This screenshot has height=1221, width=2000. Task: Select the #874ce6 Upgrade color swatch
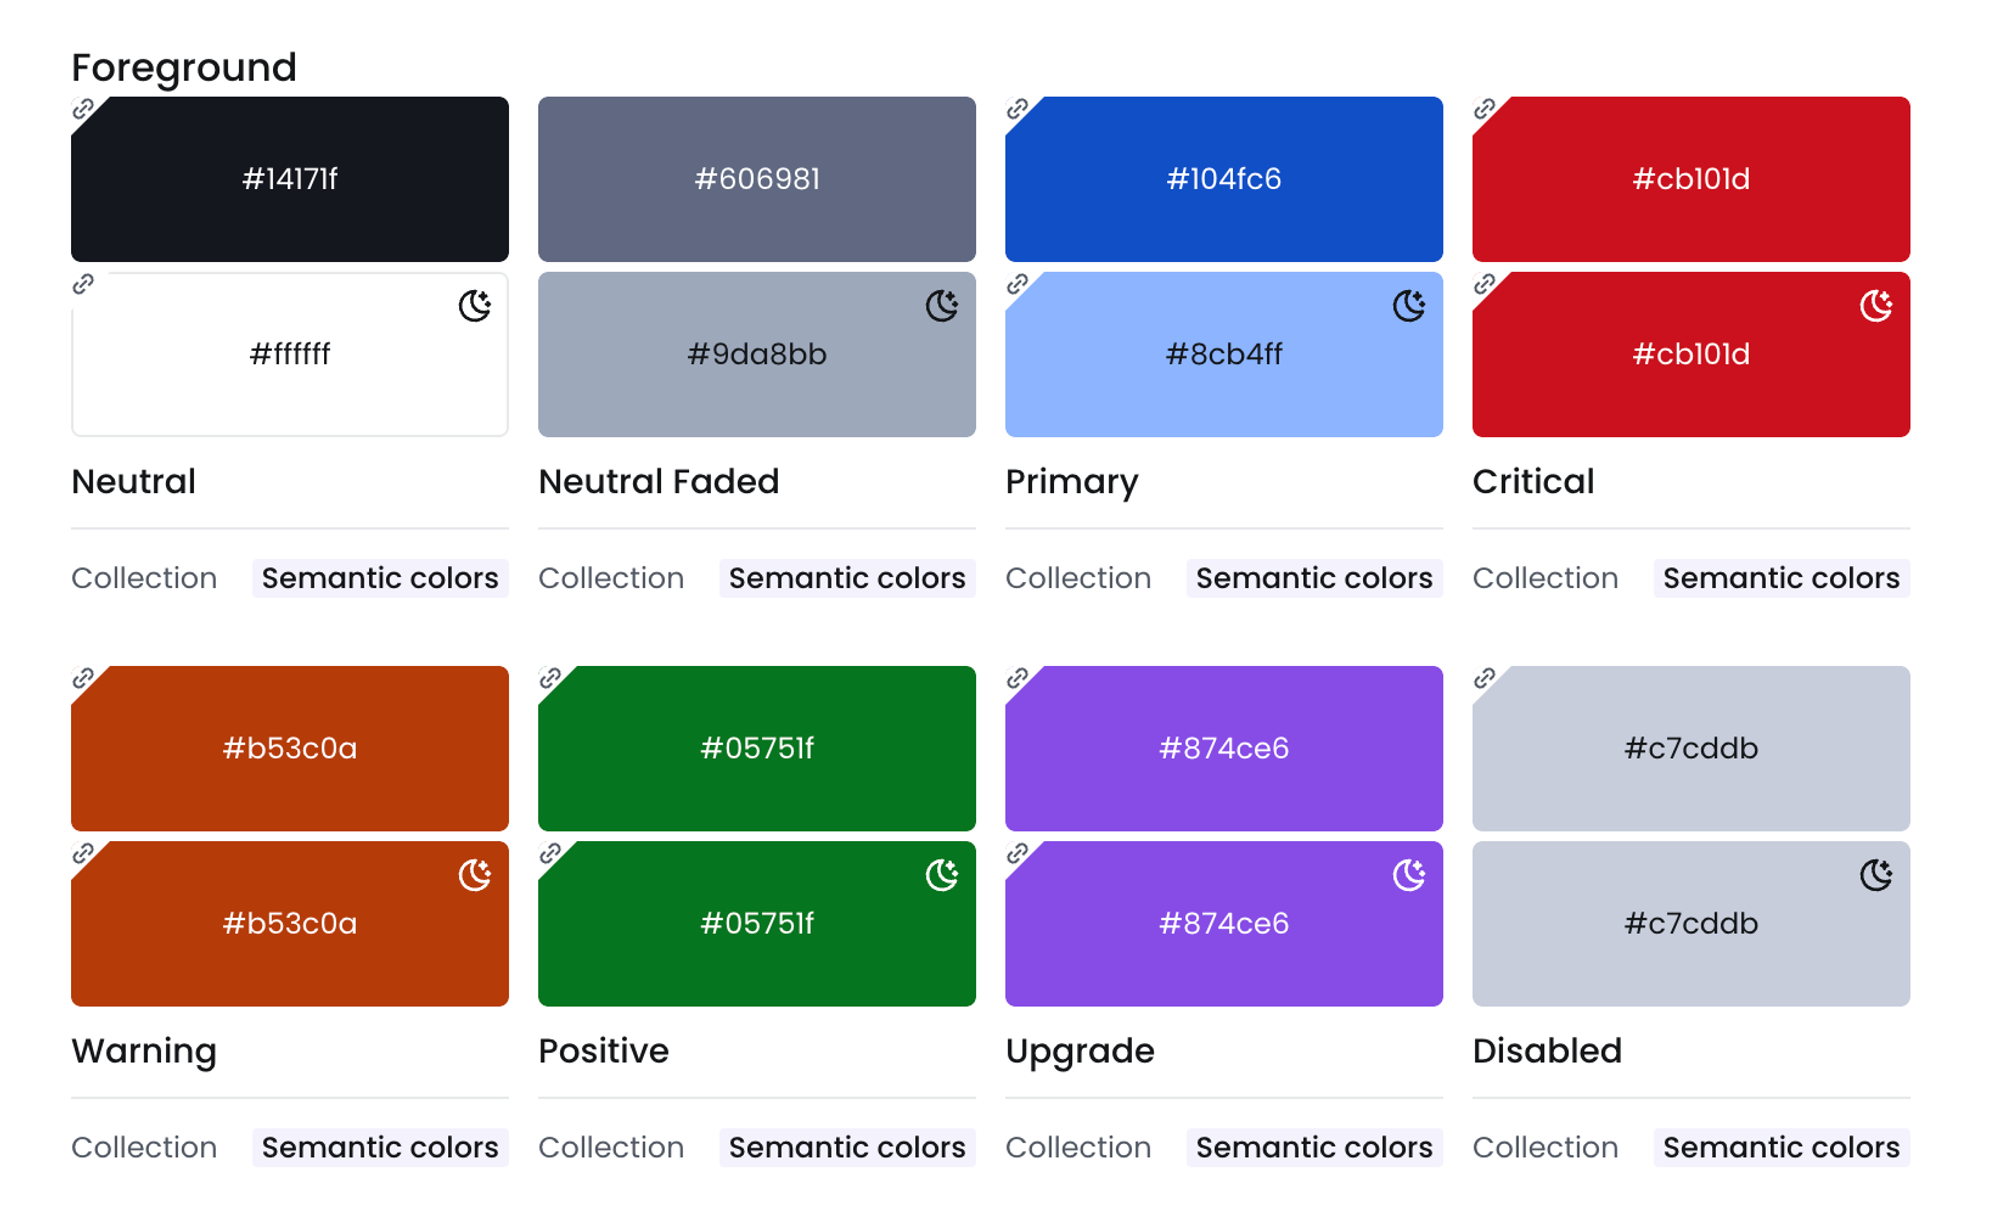tap(1224, 748)
